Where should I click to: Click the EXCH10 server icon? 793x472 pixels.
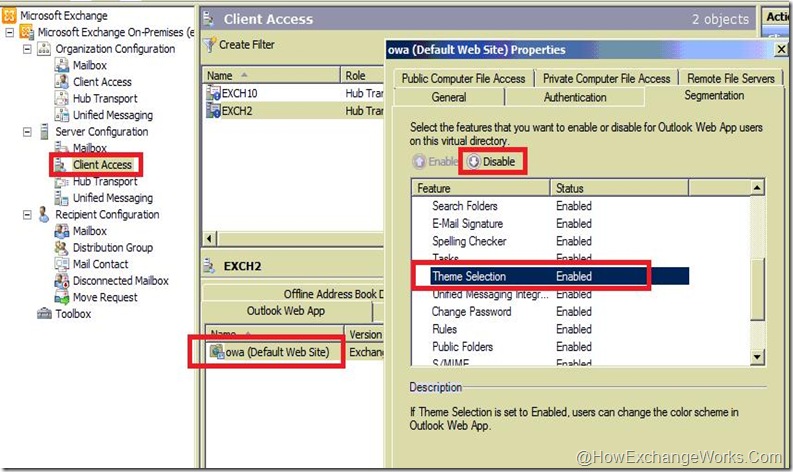click(x=213, y=93)
